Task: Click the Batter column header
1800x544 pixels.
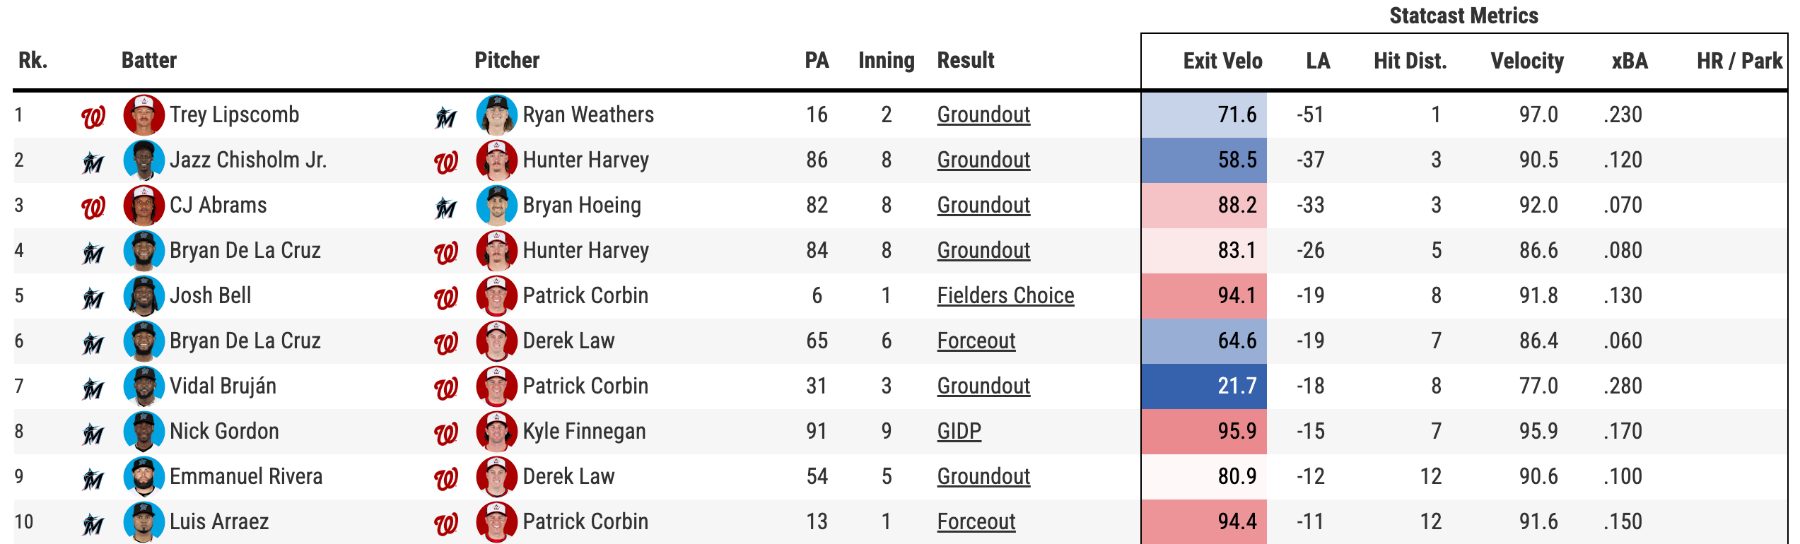Action: click(x=149, y=60)
